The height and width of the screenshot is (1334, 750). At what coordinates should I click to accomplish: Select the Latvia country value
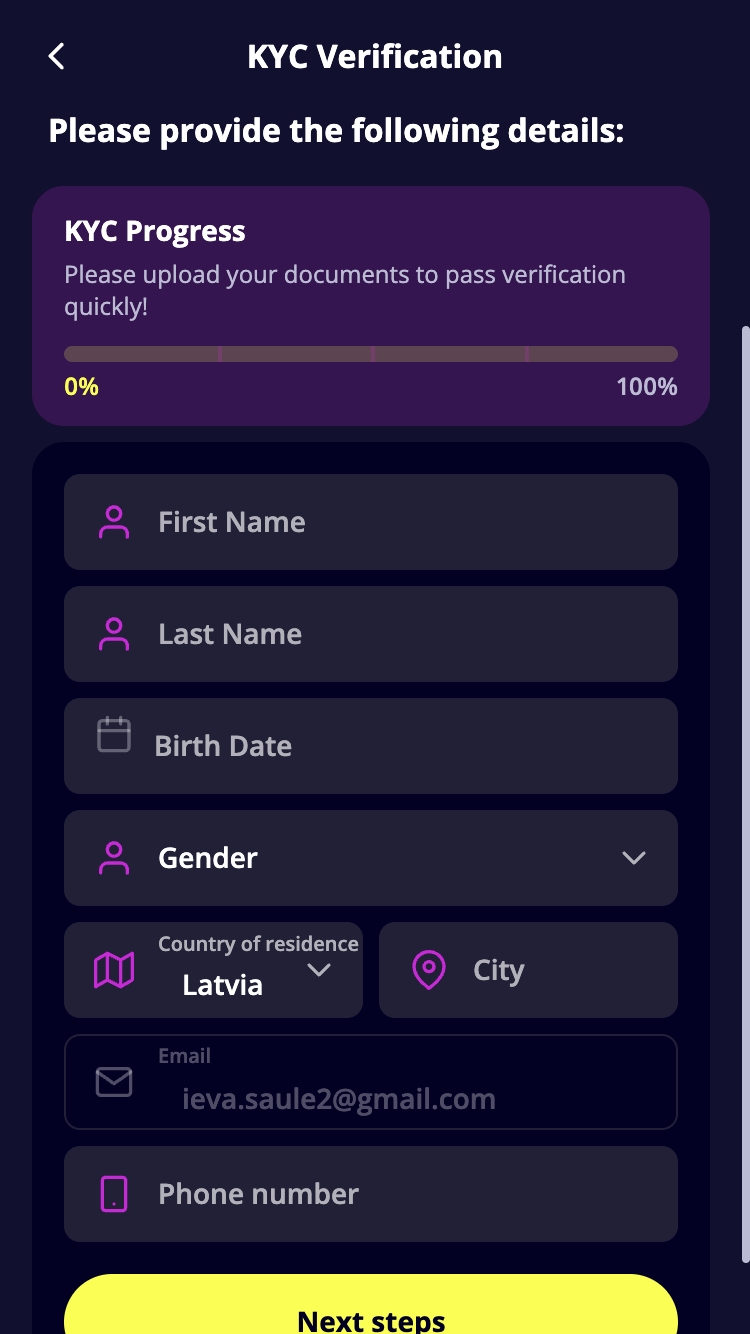tap(223, 985)
